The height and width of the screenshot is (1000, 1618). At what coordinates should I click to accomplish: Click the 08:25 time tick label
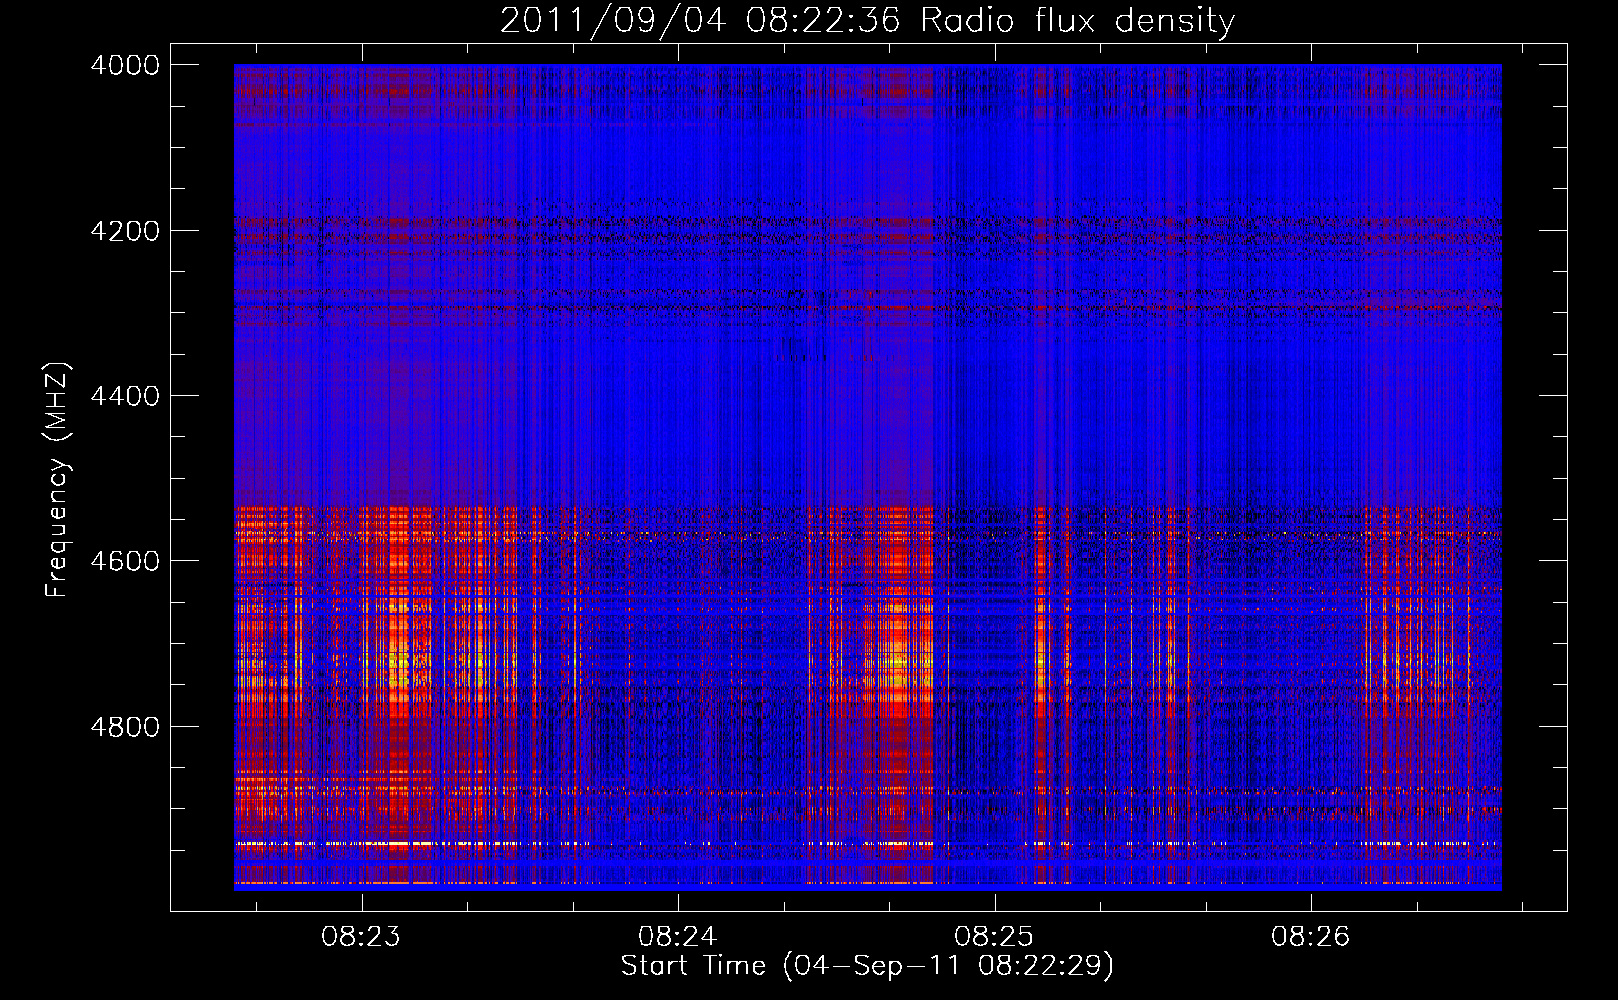[x=994, y=937]
